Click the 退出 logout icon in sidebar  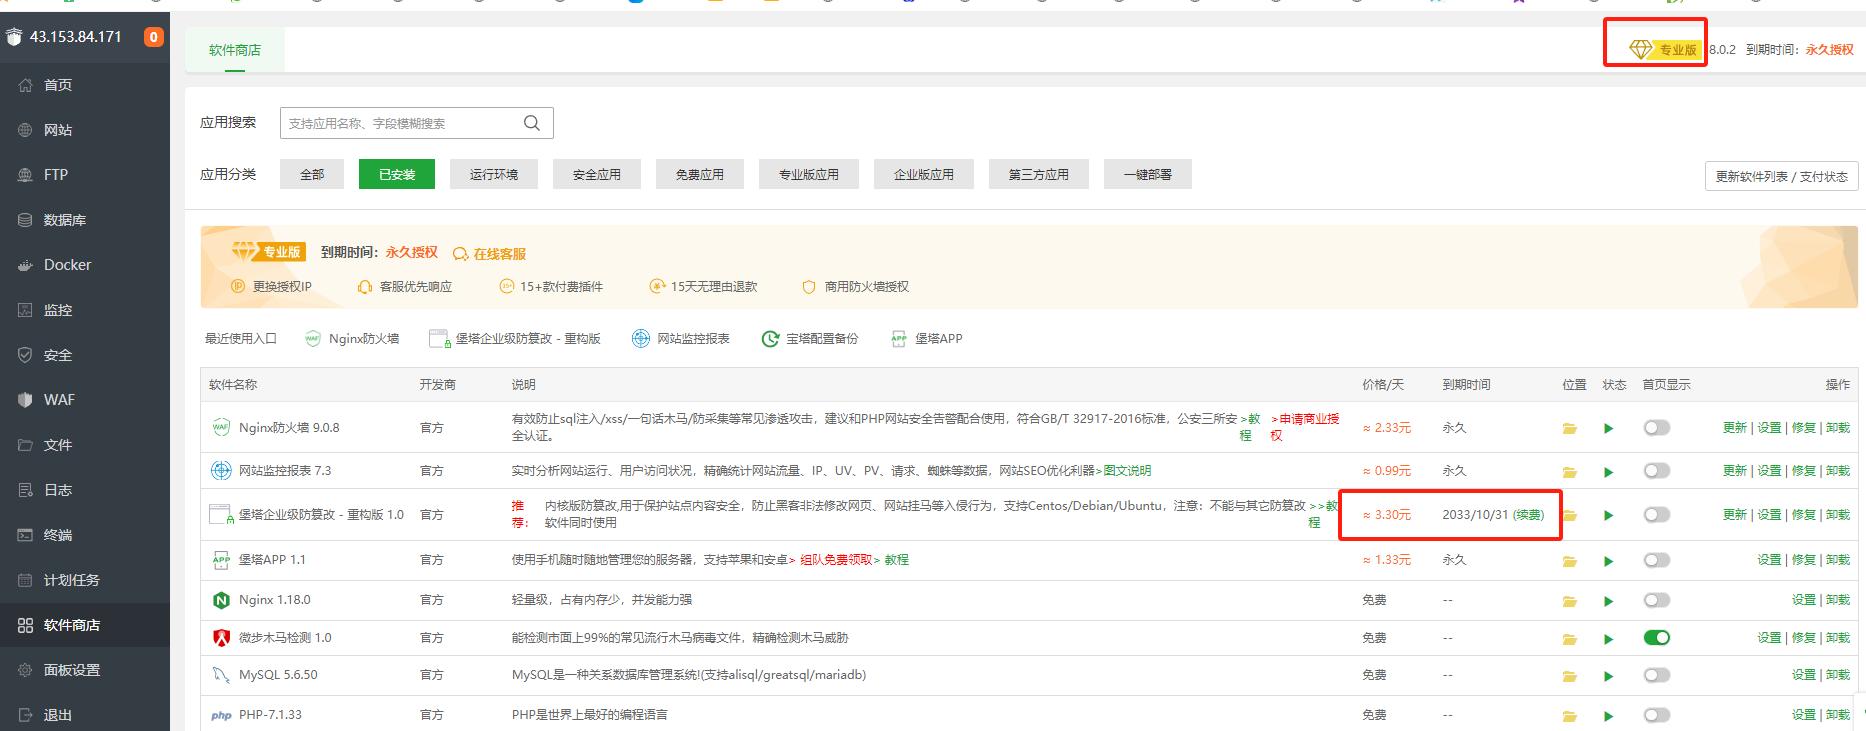[x=25, y=715]
